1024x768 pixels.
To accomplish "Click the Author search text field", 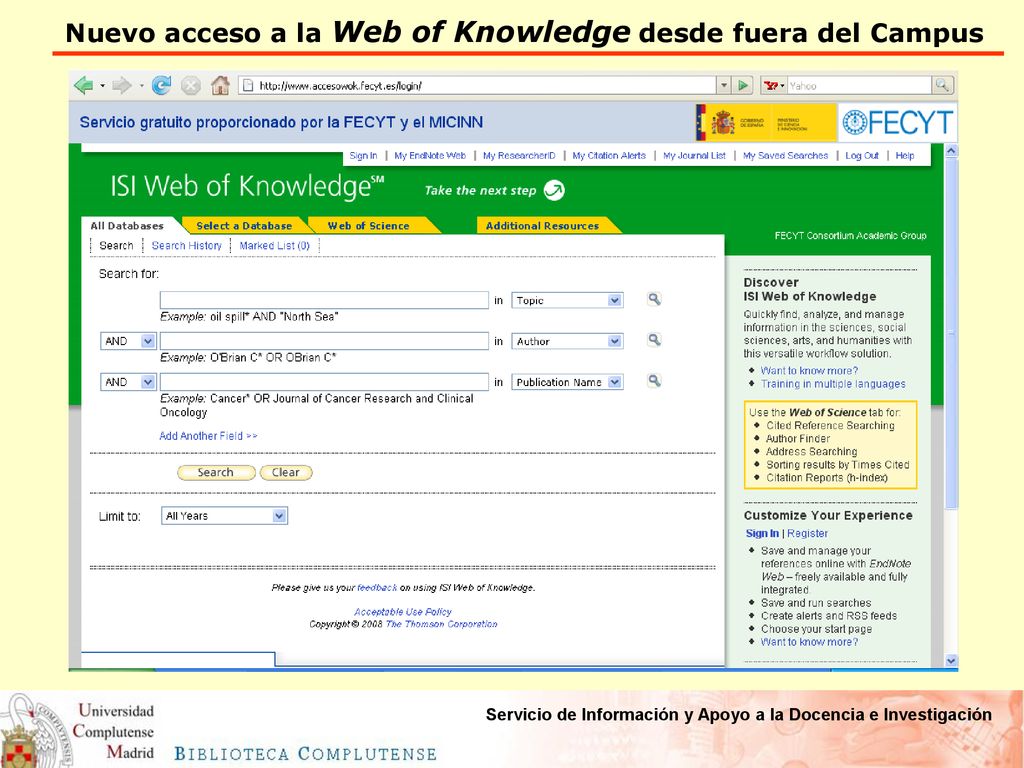I will click(x=324, y=341).
